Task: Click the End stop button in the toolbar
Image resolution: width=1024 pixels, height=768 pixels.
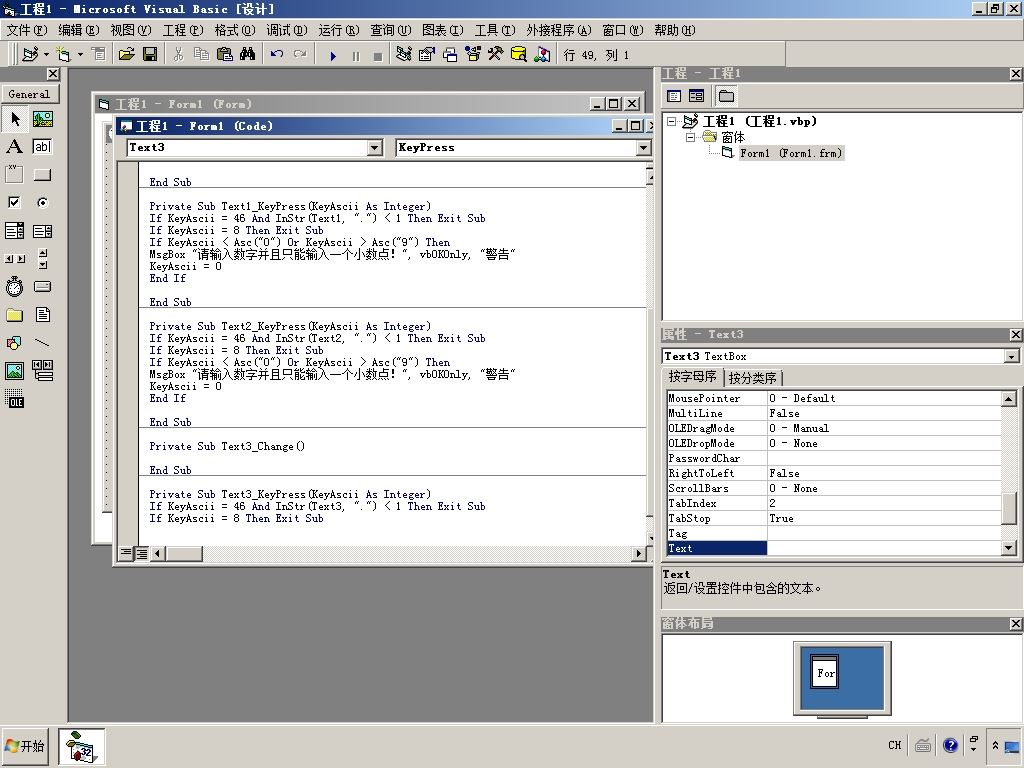Action: (x=377, y=56)
